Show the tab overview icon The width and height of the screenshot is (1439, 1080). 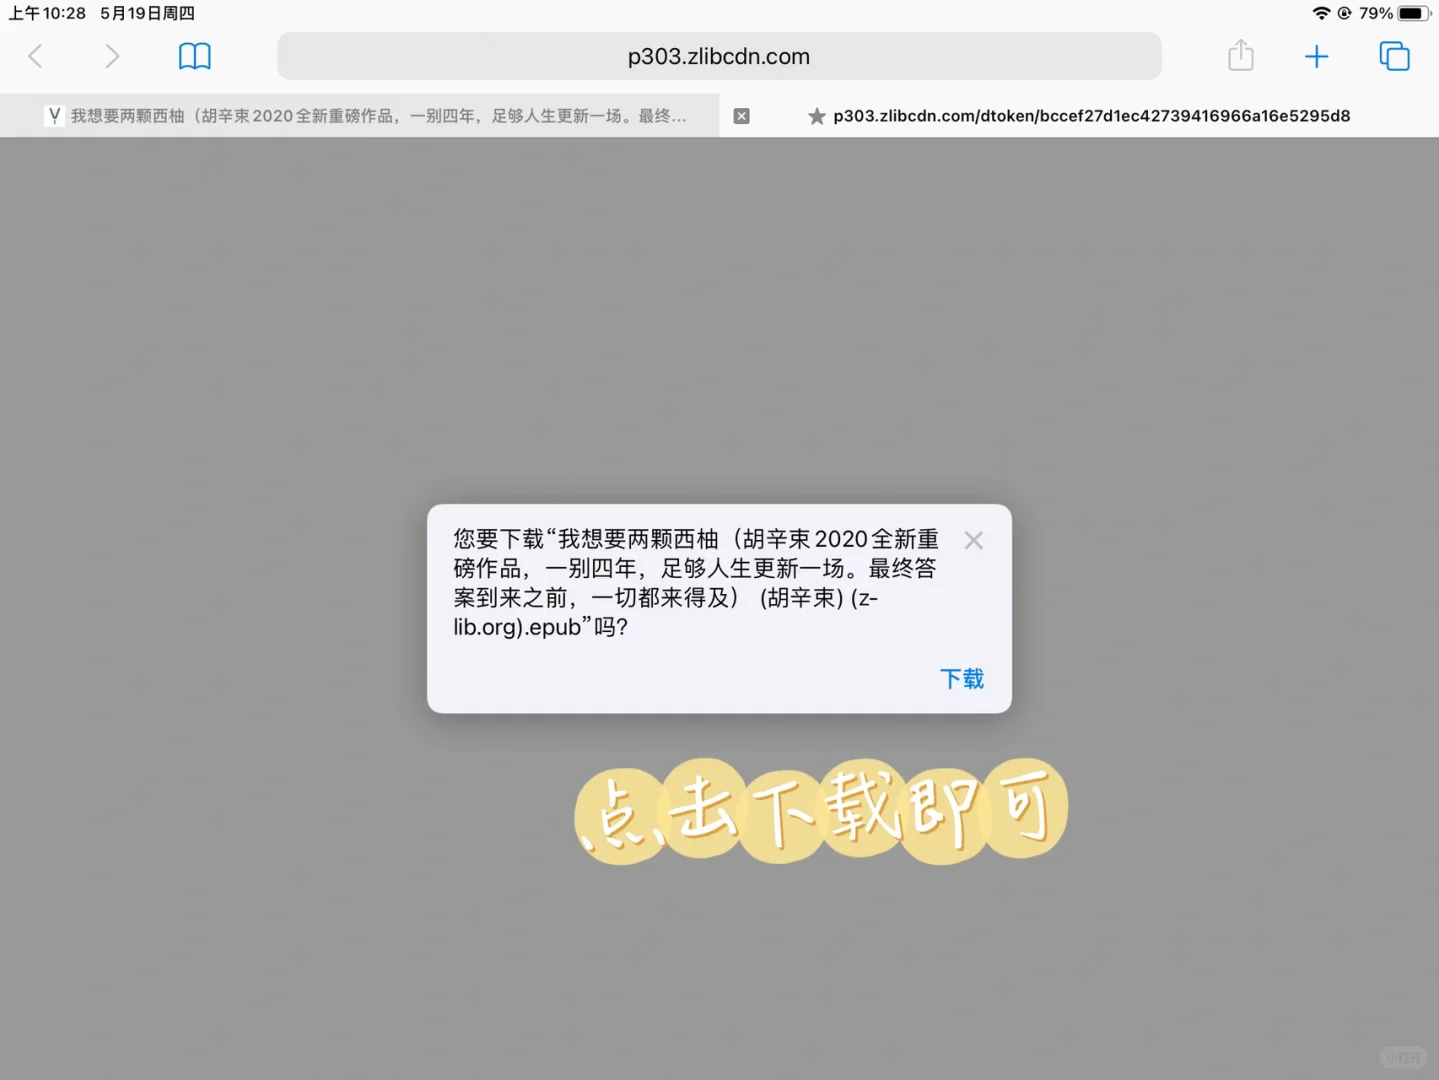1394,56
